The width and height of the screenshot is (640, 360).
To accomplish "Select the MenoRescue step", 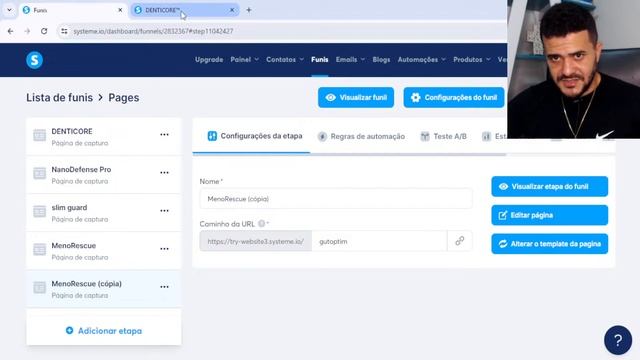I will pyautogui.click(x=104, y=251).
